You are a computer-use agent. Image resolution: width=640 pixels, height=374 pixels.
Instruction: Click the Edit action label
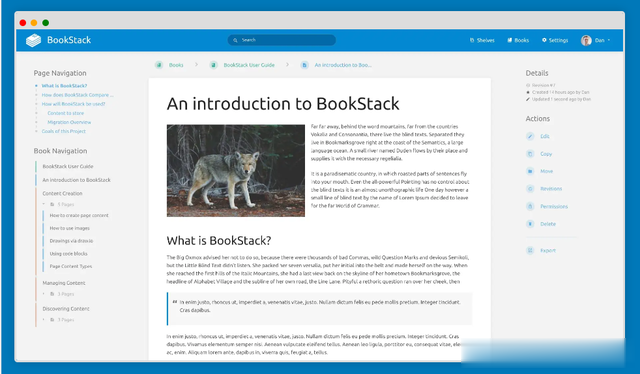point(545,136)
